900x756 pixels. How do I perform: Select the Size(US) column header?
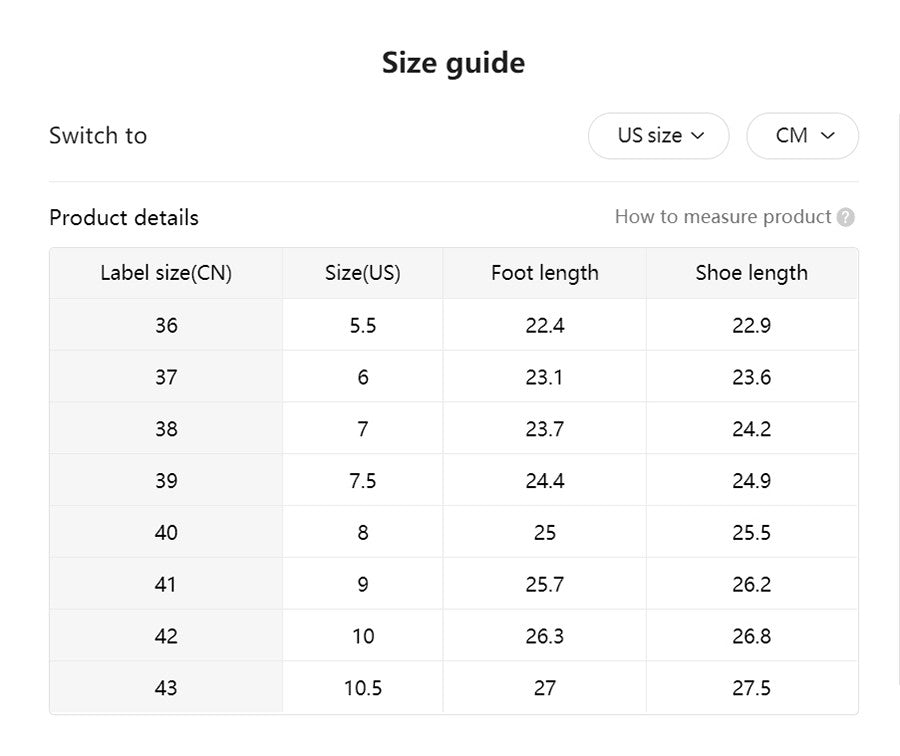click(x=362, y=273)
